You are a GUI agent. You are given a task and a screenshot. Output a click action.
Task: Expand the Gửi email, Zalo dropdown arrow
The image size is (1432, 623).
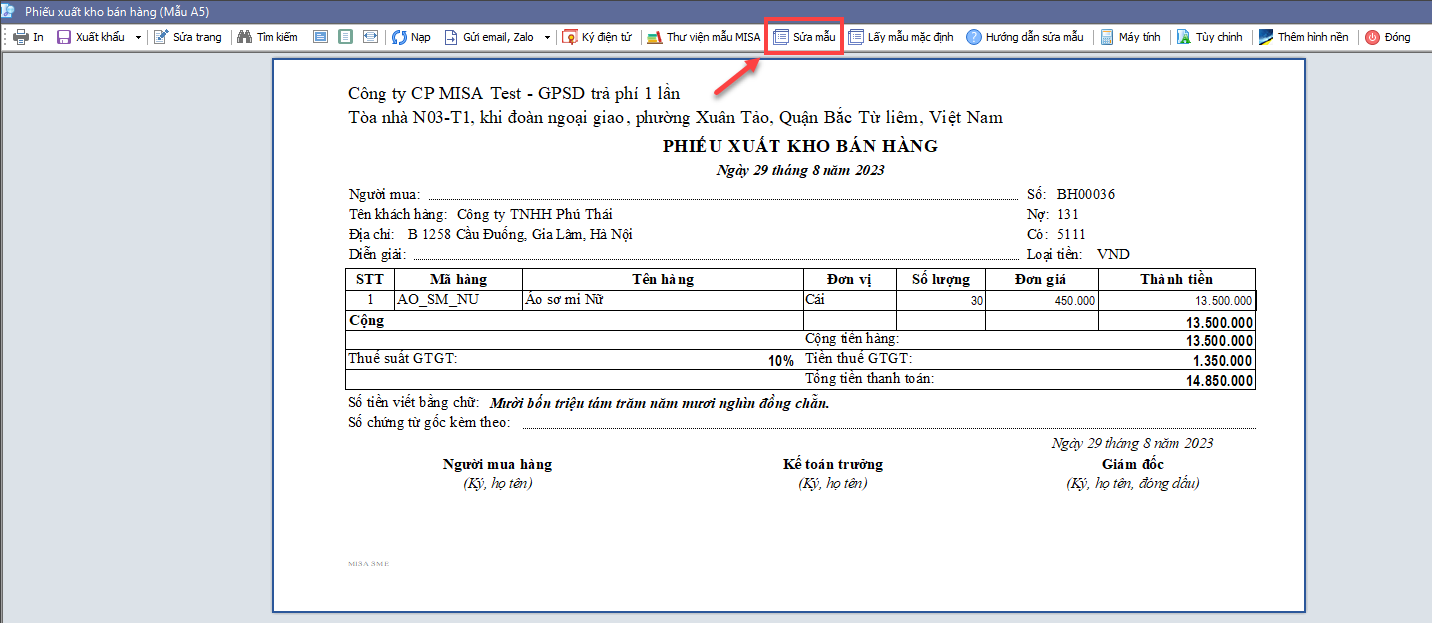coord(547,37)
